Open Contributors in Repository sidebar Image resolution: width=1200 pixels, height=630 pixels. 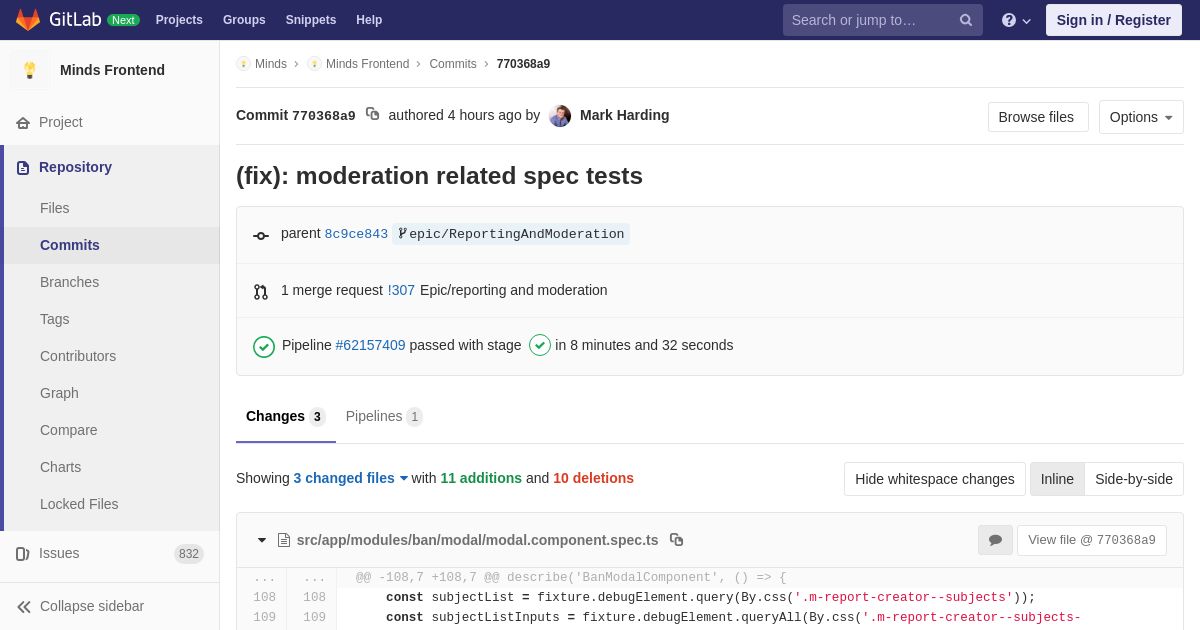(x=112, y=356)
